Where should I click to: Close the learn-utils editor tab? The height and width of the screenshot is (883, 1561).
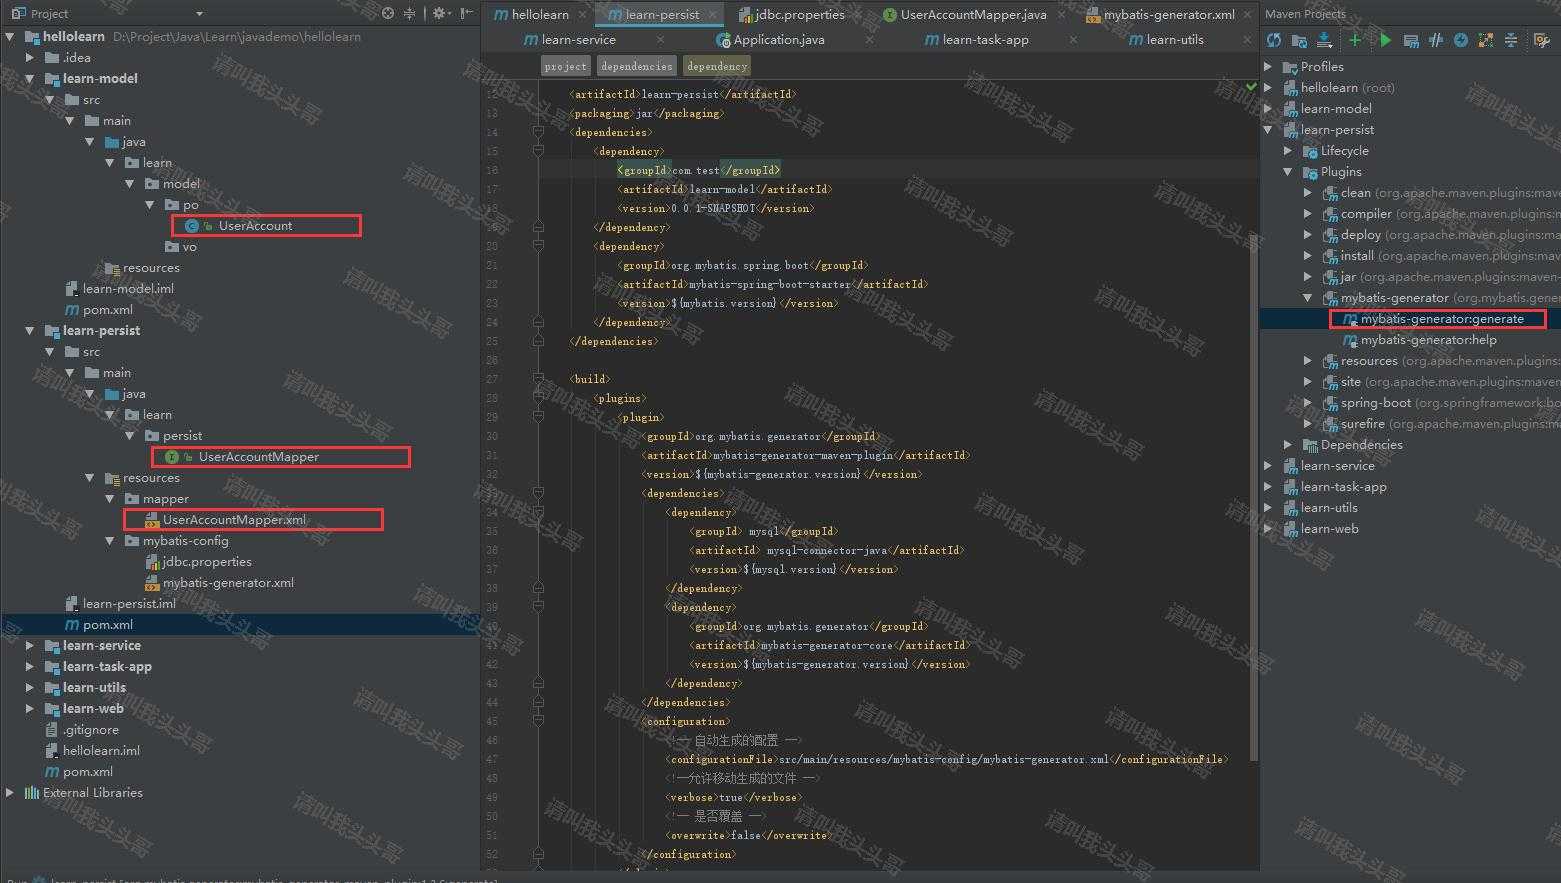click(1247, 40)
